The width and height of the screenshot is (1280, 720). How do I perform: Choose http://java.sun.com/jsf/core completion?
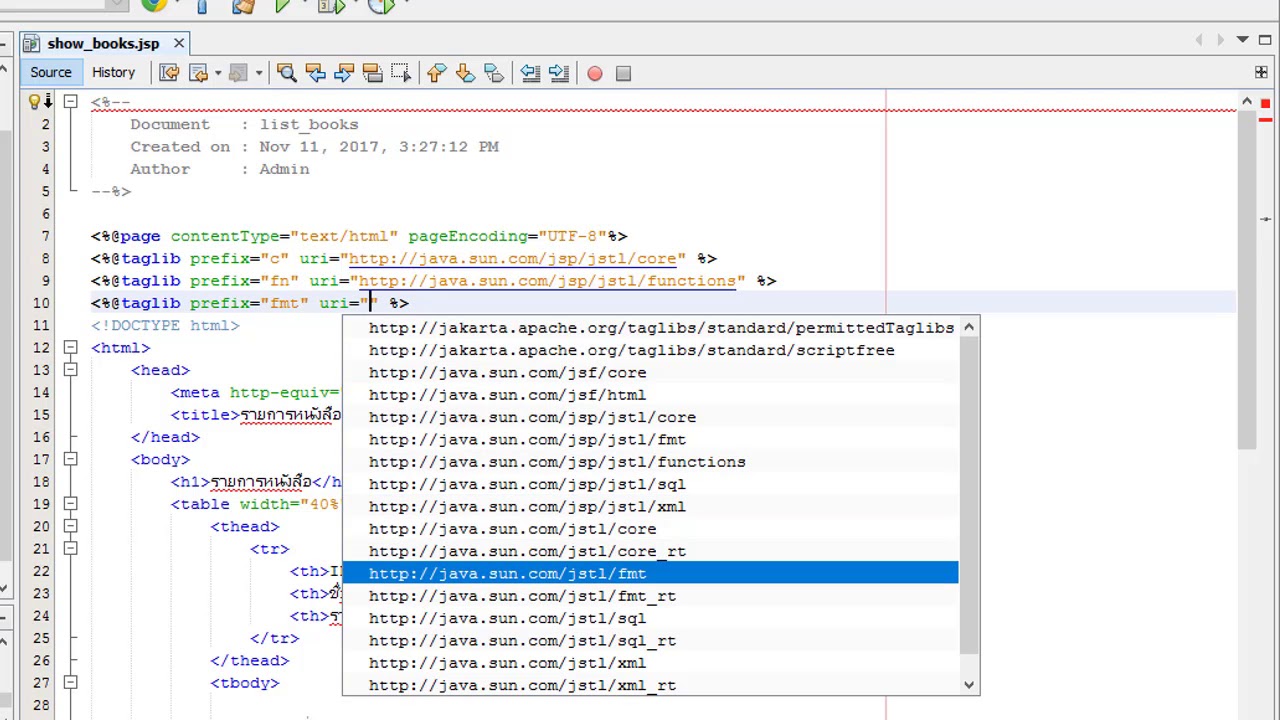(650, 372)
